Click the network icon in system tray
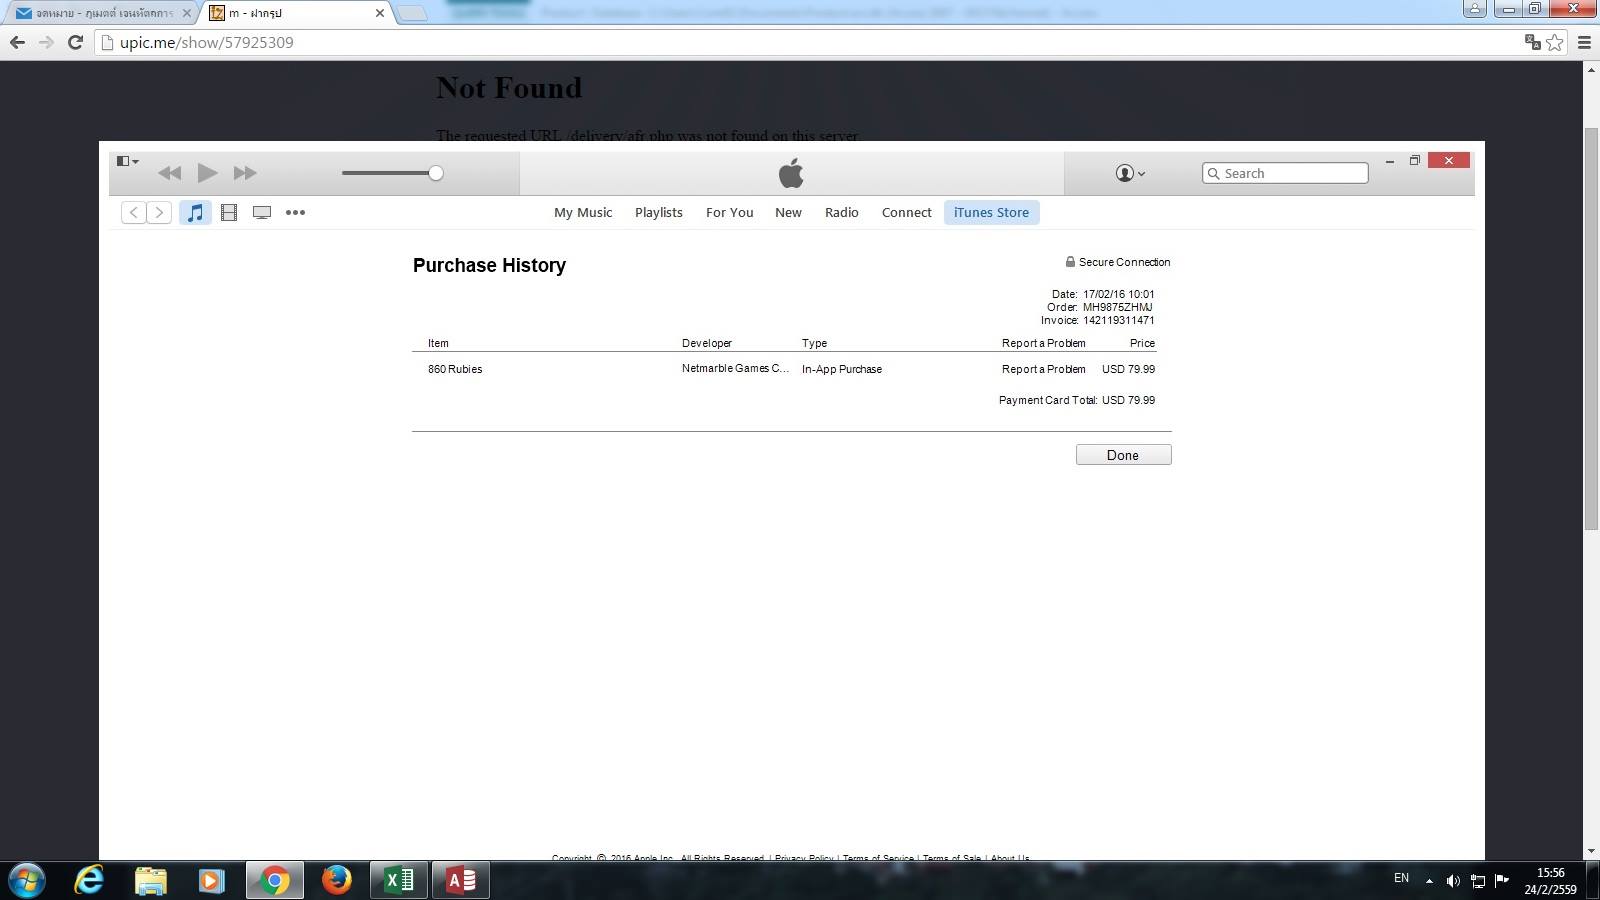The width and height of the screenshot is (1600, 900). point(1477,881)
